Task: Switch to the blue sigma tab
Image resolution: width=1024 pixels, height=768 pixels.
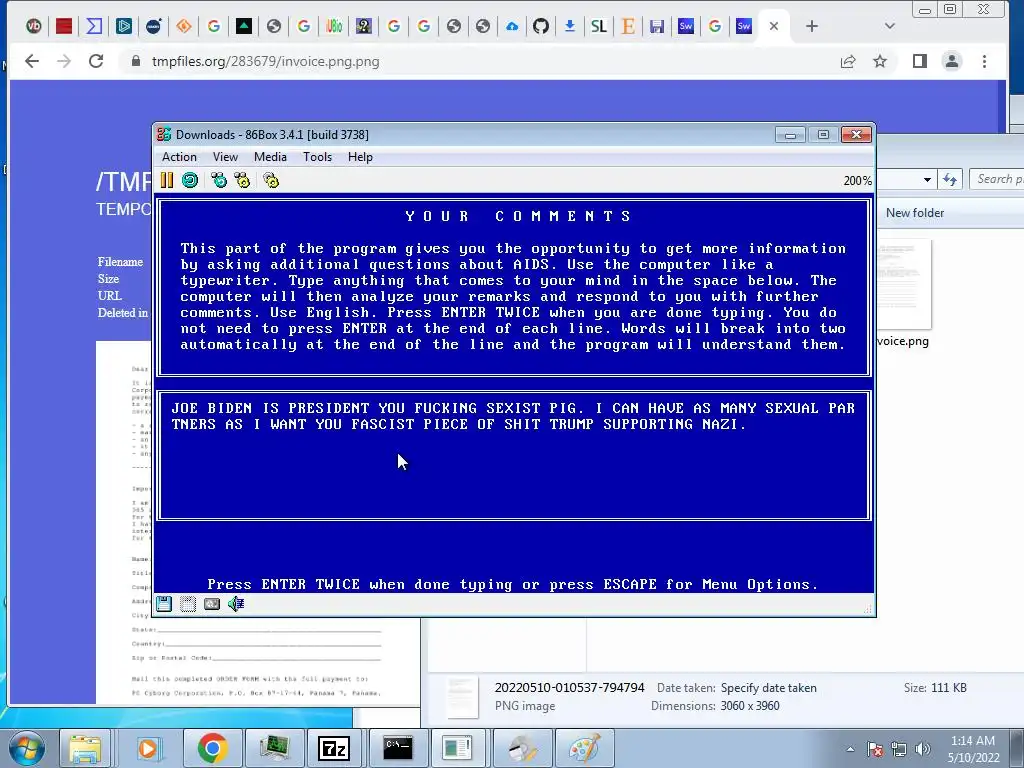Action: pos(94,26)
